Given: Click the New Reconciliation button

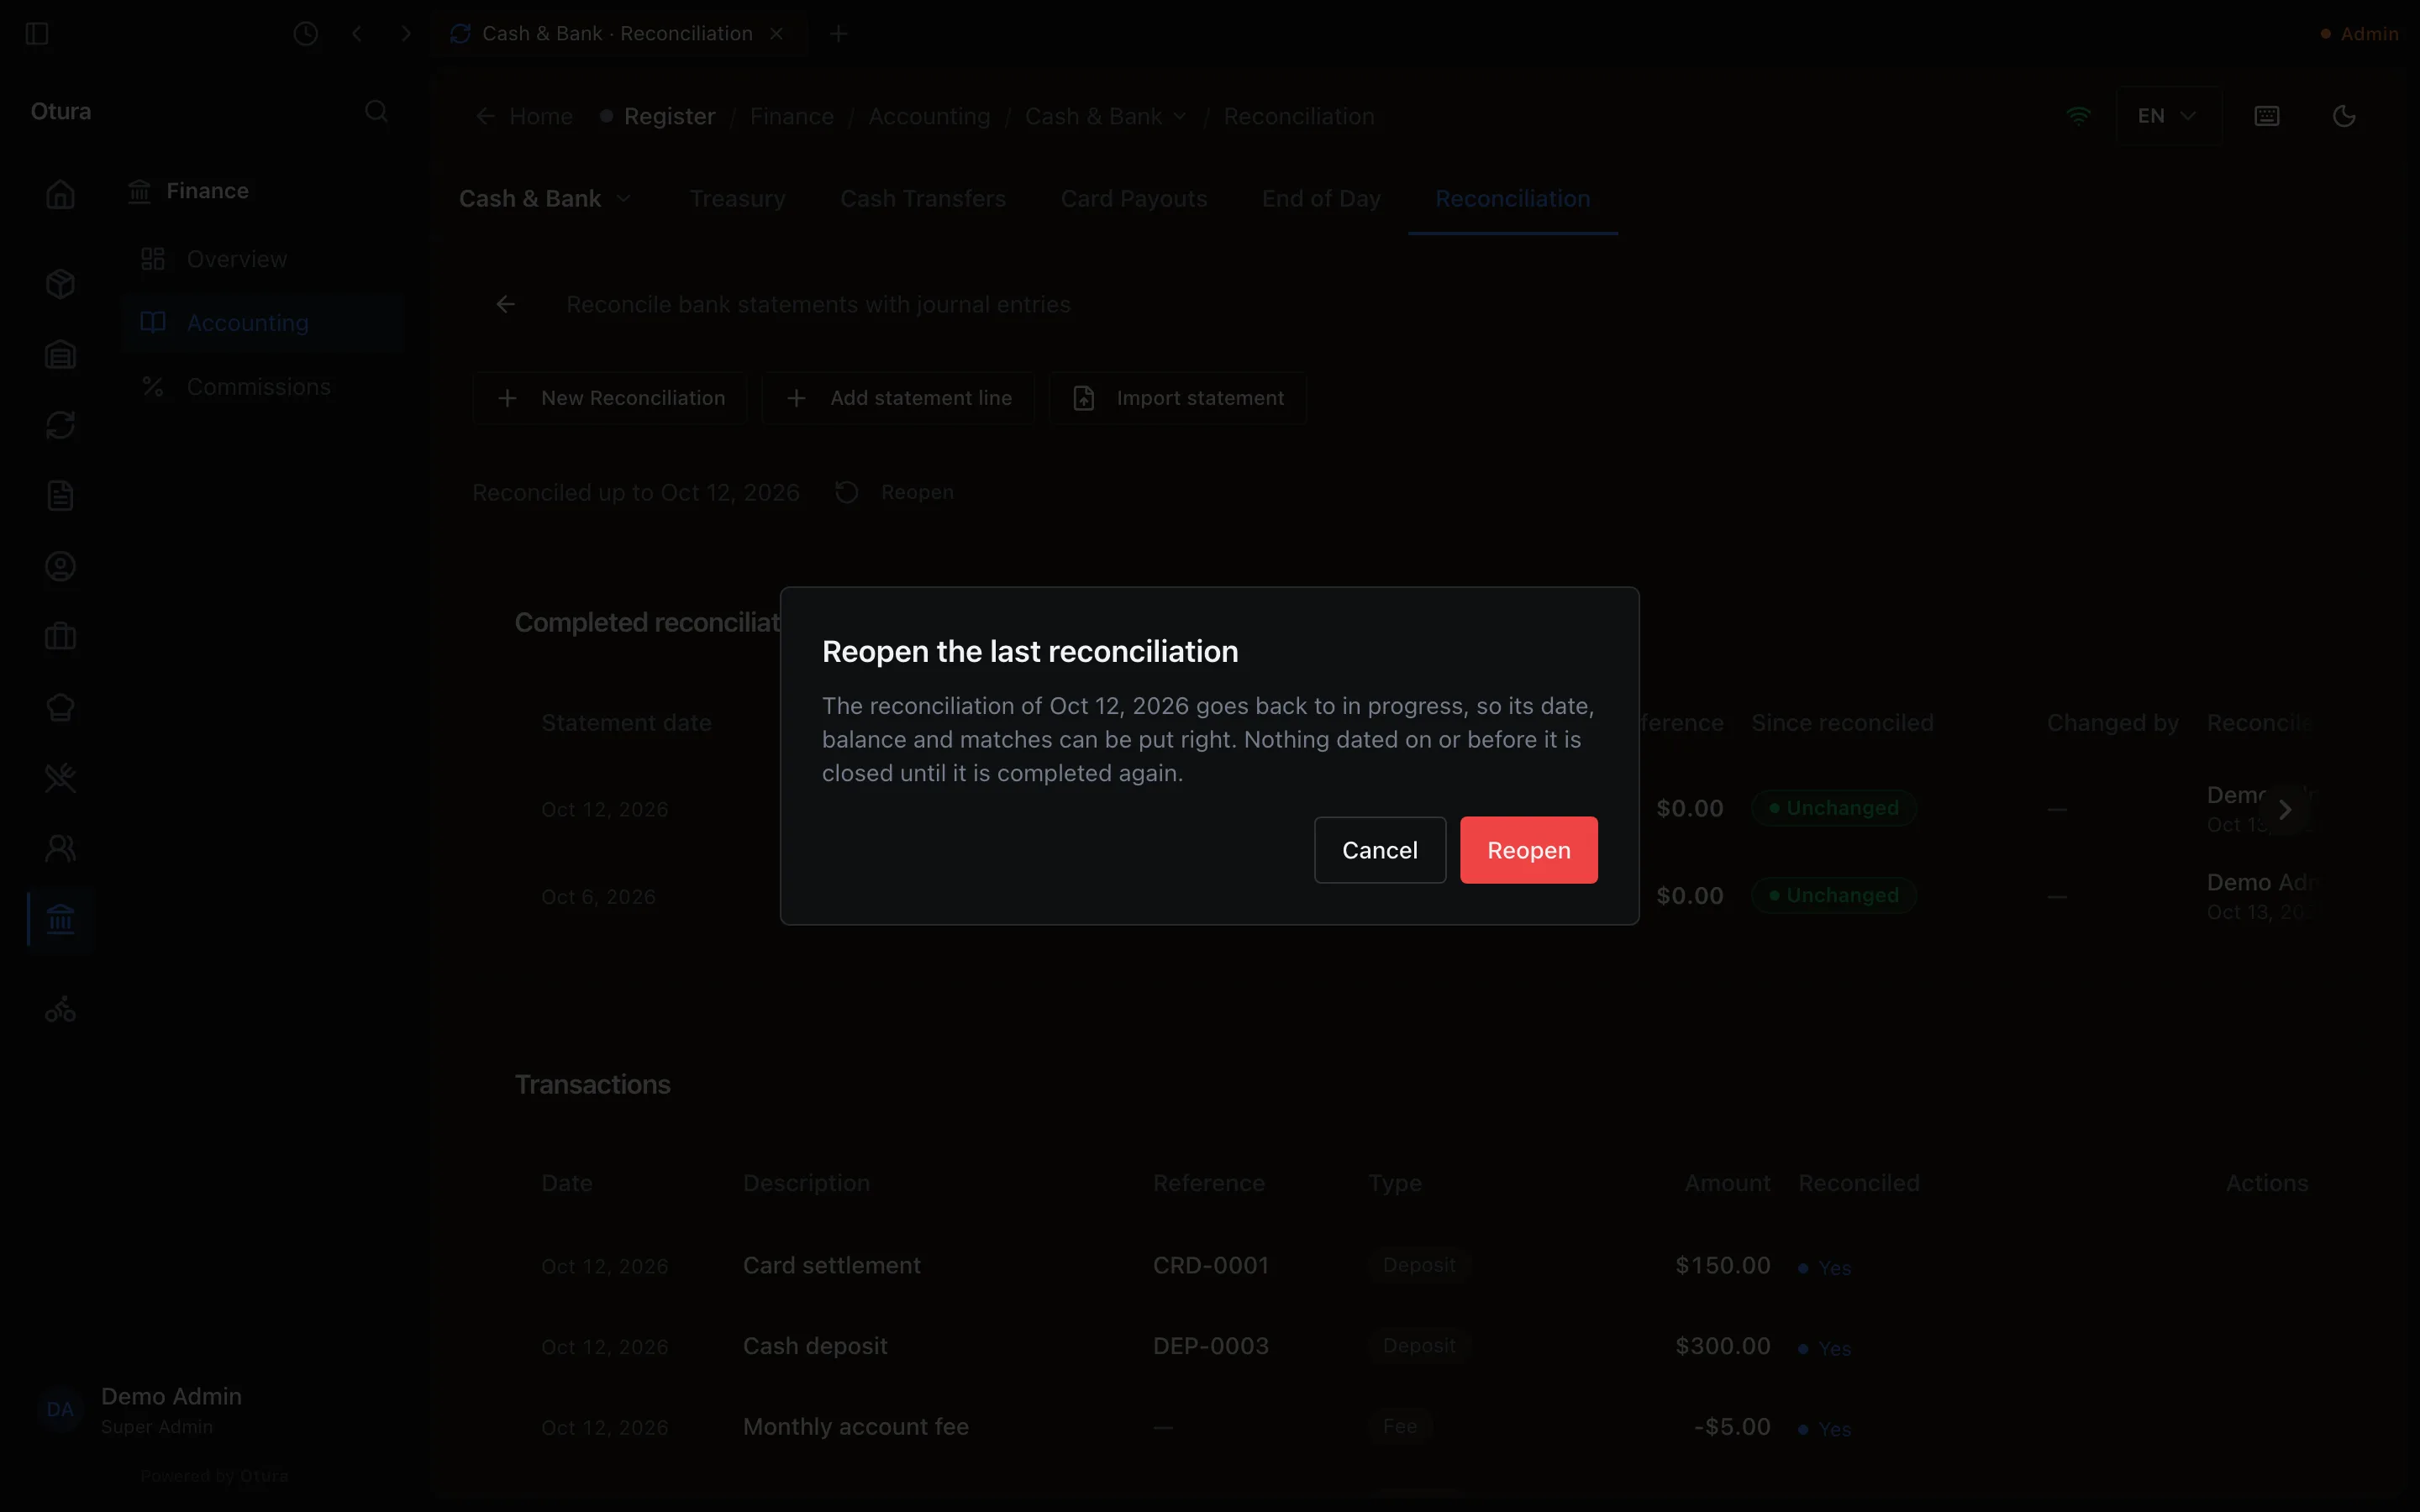Looking at the screenshot, I should [610, 398].
